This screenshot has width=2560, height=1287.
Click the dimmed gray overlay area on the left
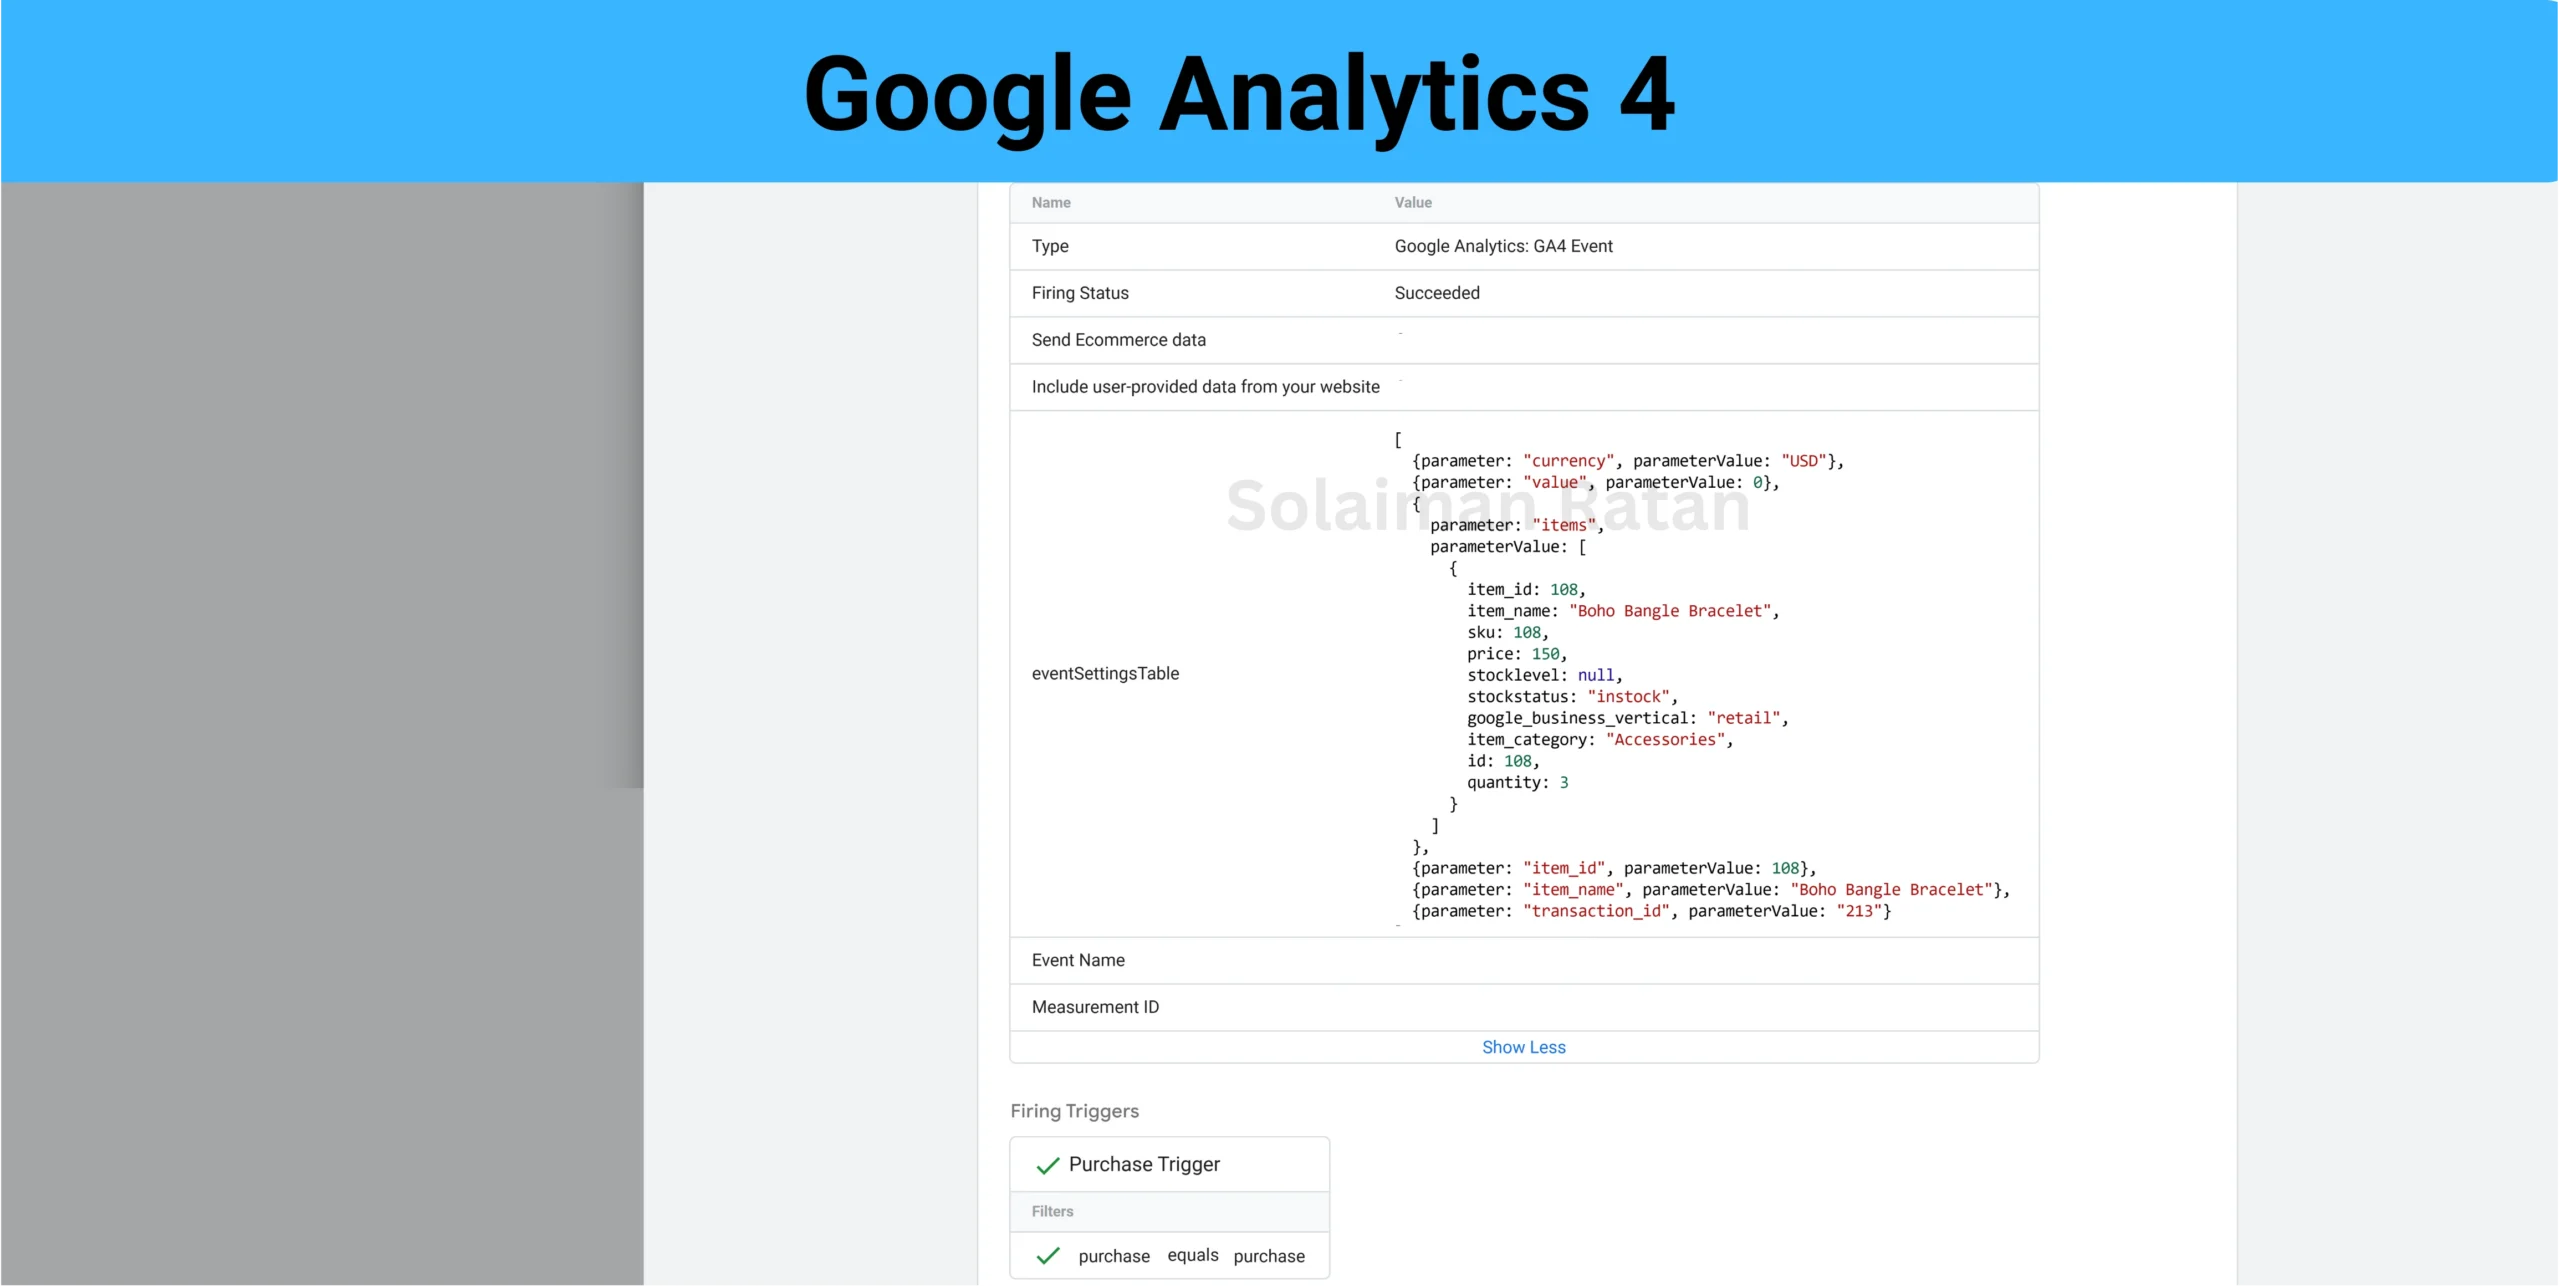pos(320,700)
